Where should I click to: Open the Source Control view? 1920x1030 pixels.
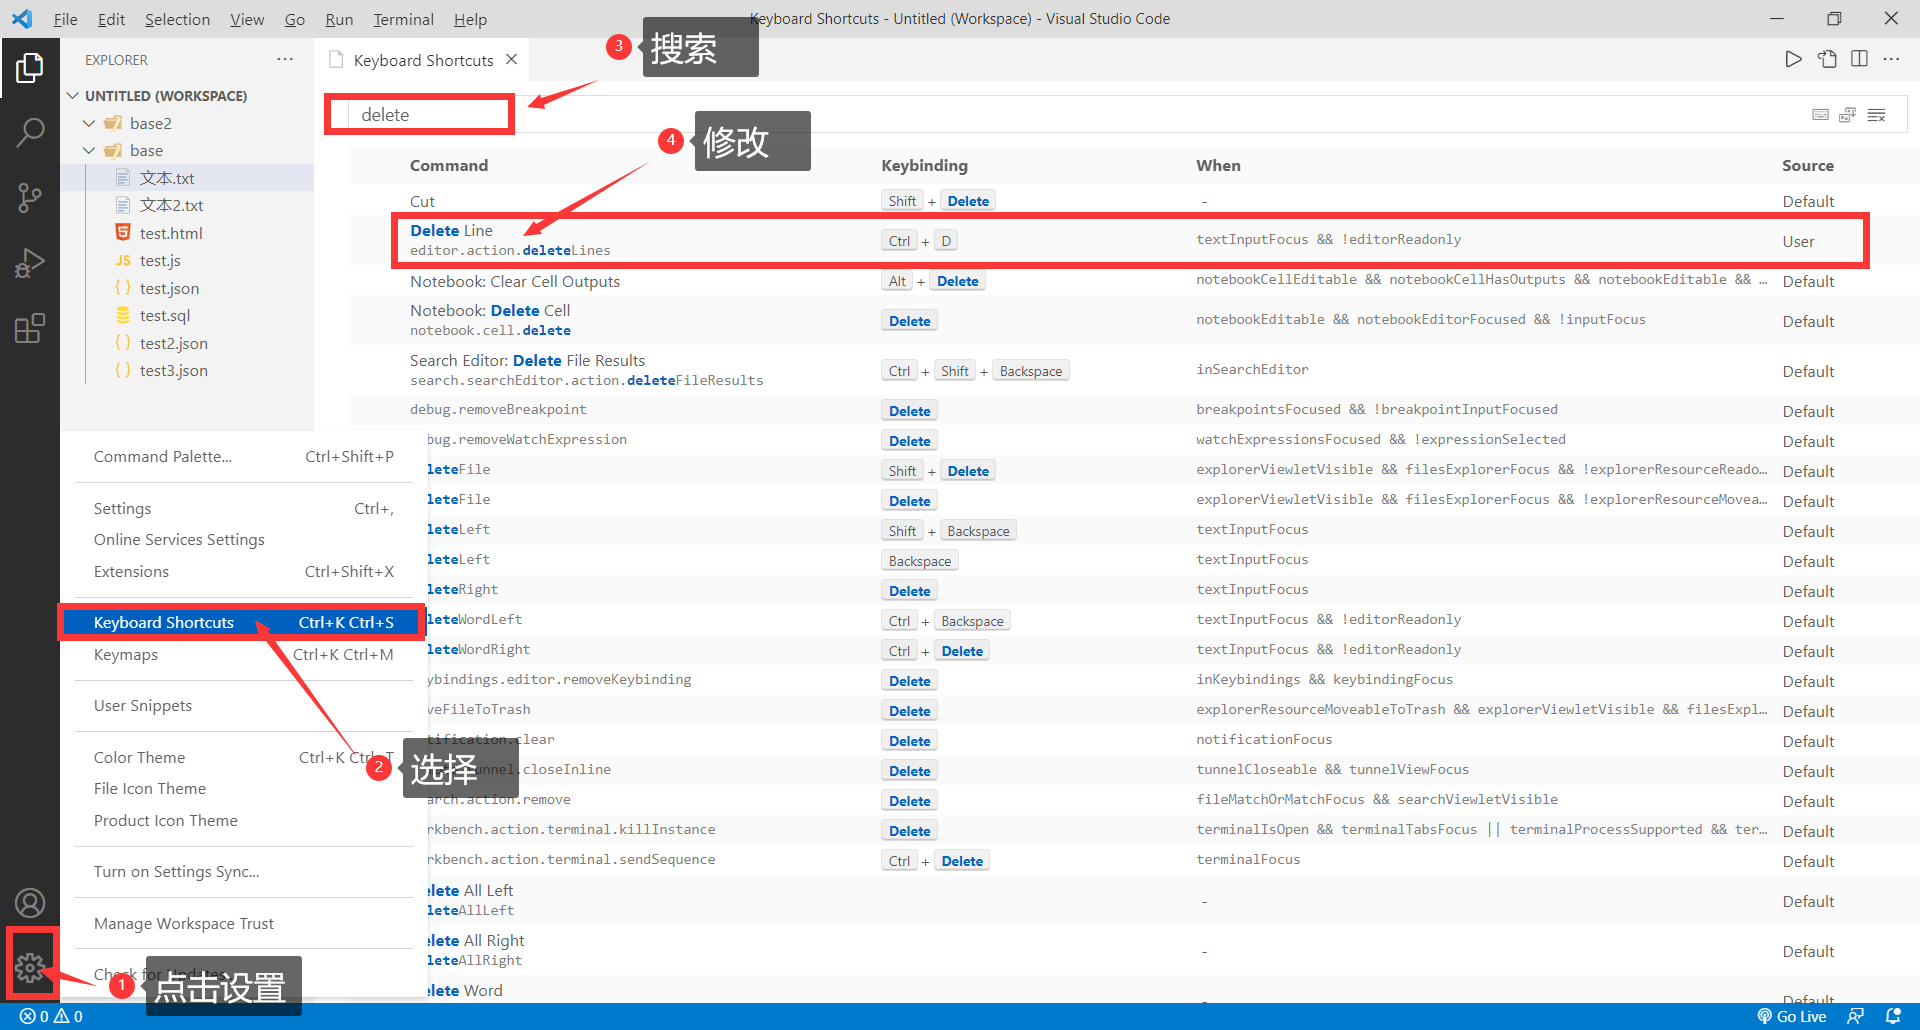pos(30,197)
